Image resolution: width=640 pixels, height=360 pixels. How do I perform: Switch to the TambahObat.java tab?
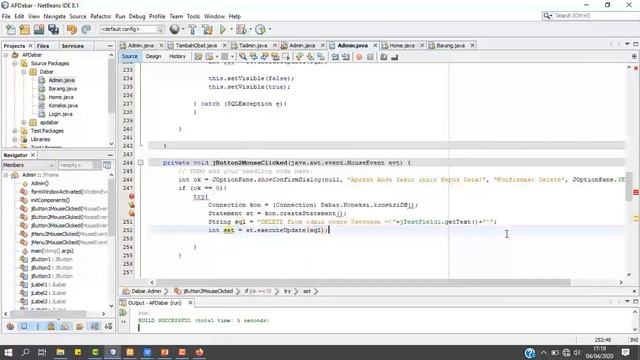(x=196, y=45)
